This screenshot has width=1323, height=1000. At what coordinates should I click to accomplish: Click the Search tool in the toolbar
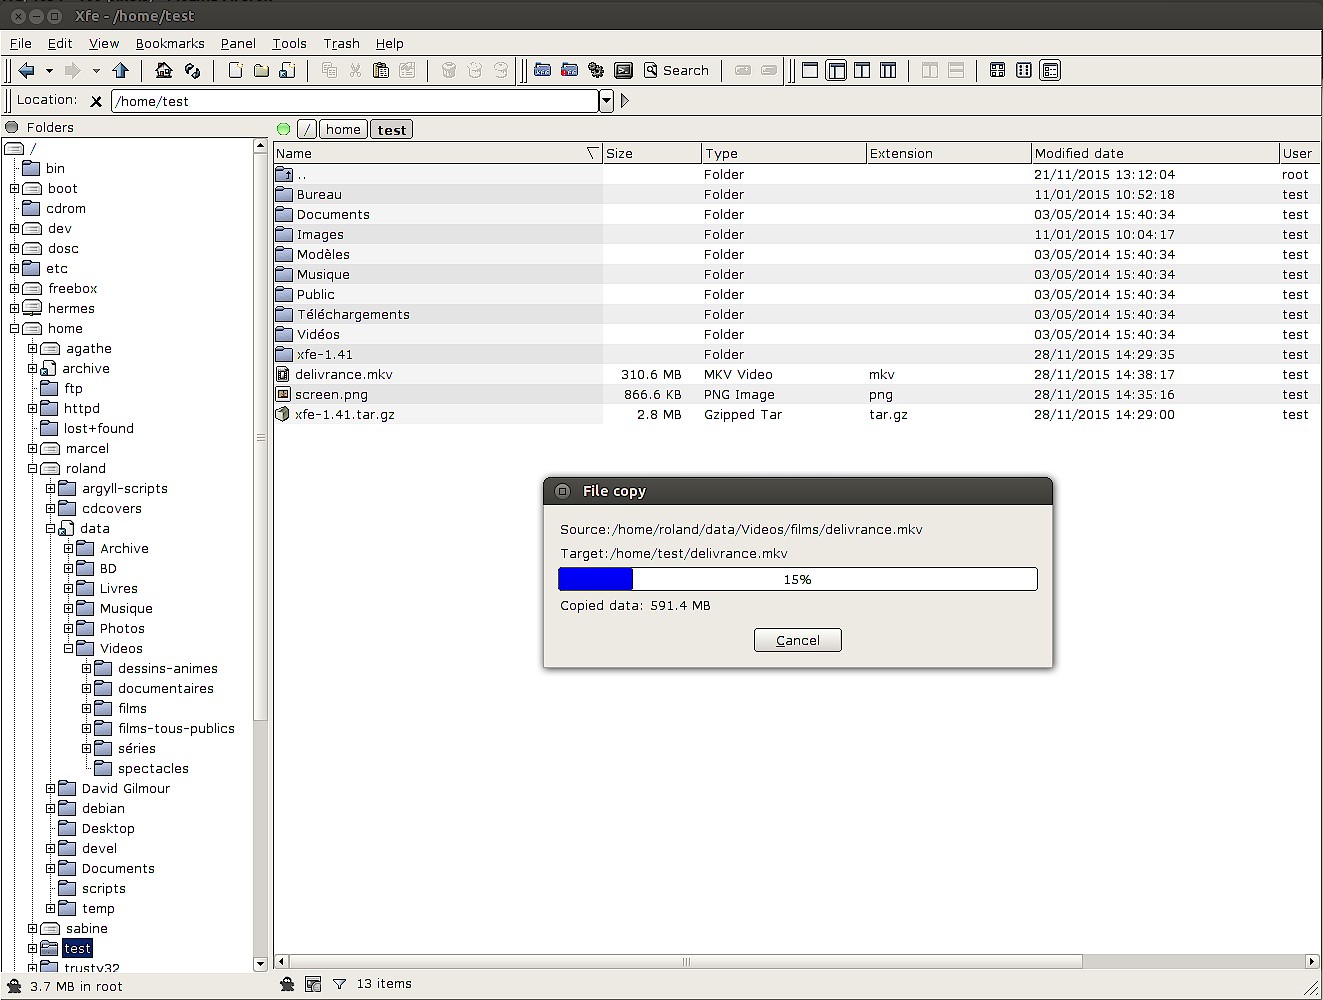tap(677, 70)
